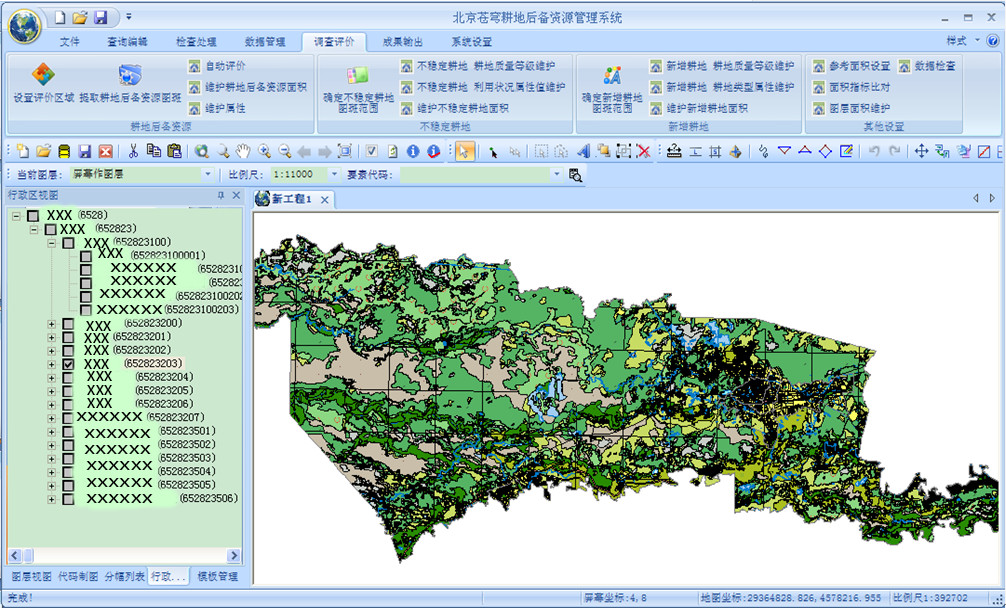Viewport: 1006px width, 608px height.
Task: Click the red X delete toolbar icon
Action: 643,151
